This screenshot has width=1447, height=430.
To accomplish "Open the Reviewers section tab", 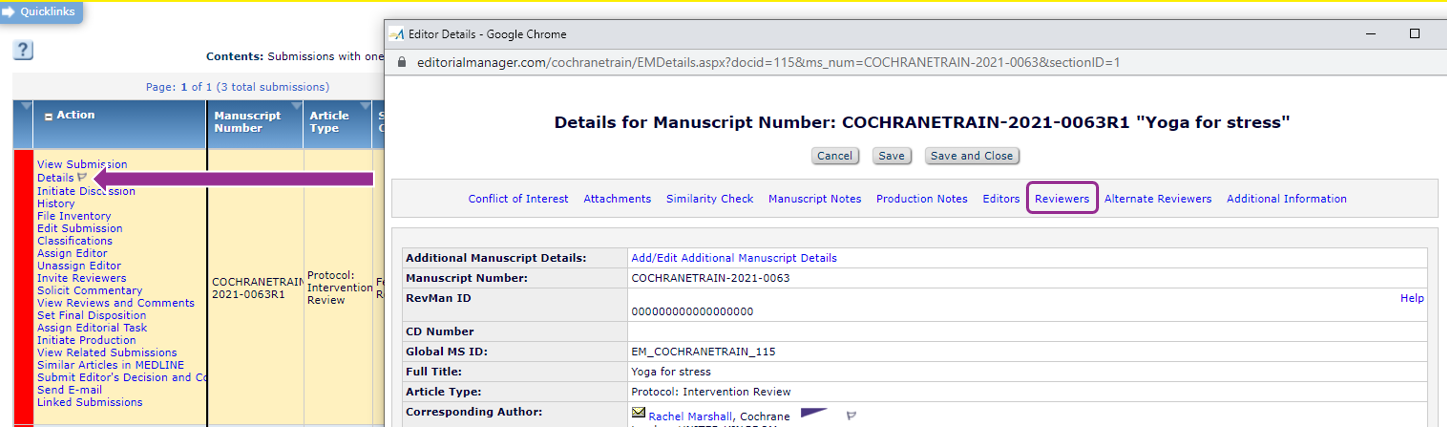I will tap(1062, 199).
